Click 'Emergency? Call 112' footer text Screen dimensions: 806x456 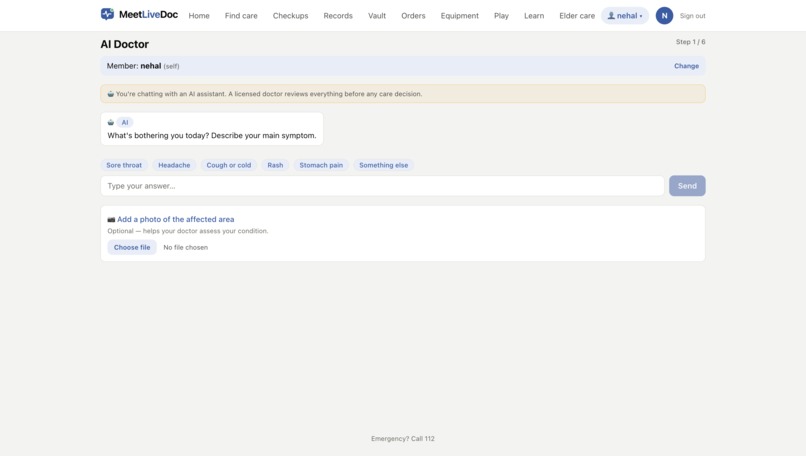click(403, 439)
